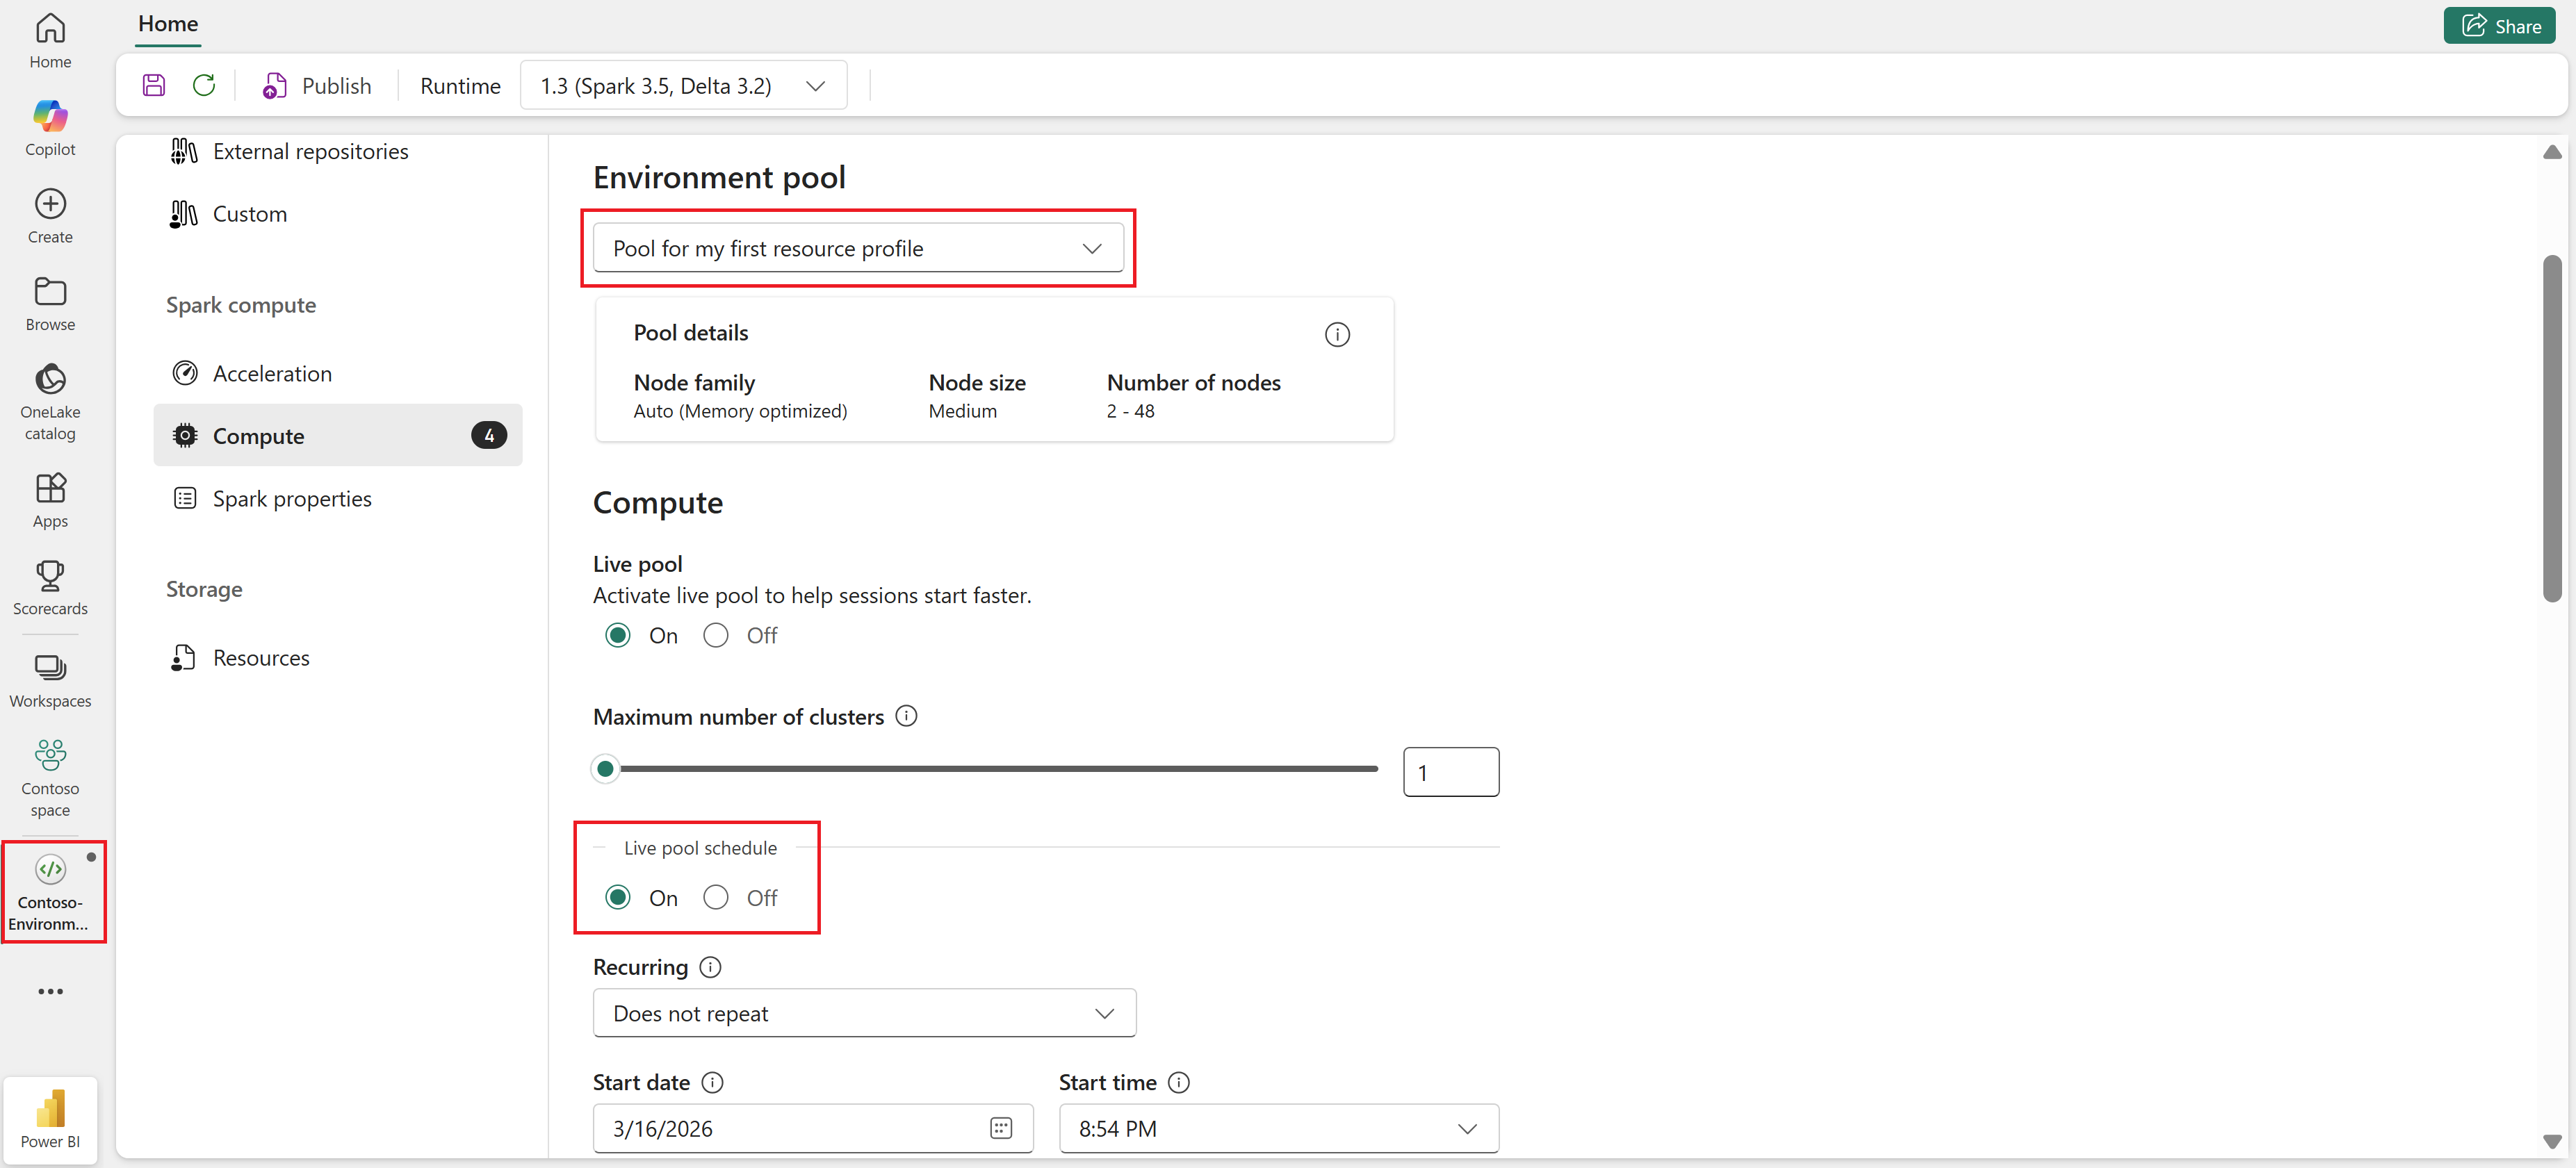Click the Maximum number of clusters slider handle
The width and height of the screenshot is (2576, 1168).
pyautogui.click(x=605, y=768)
